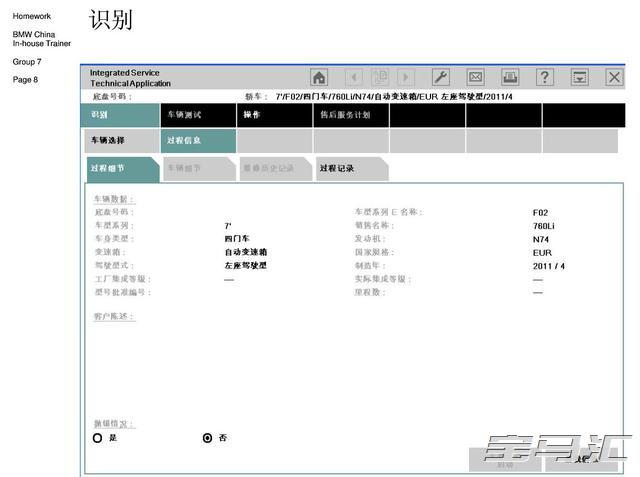This screenshot has width=640, height=477.
Task: Switch to the 车辆测试 tab
Action: coord(198,115)
